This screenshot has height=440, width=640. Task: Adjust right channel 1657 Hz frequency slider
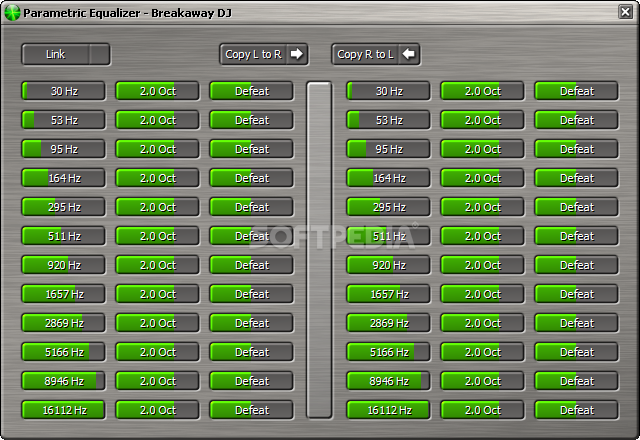click(388, 294)
